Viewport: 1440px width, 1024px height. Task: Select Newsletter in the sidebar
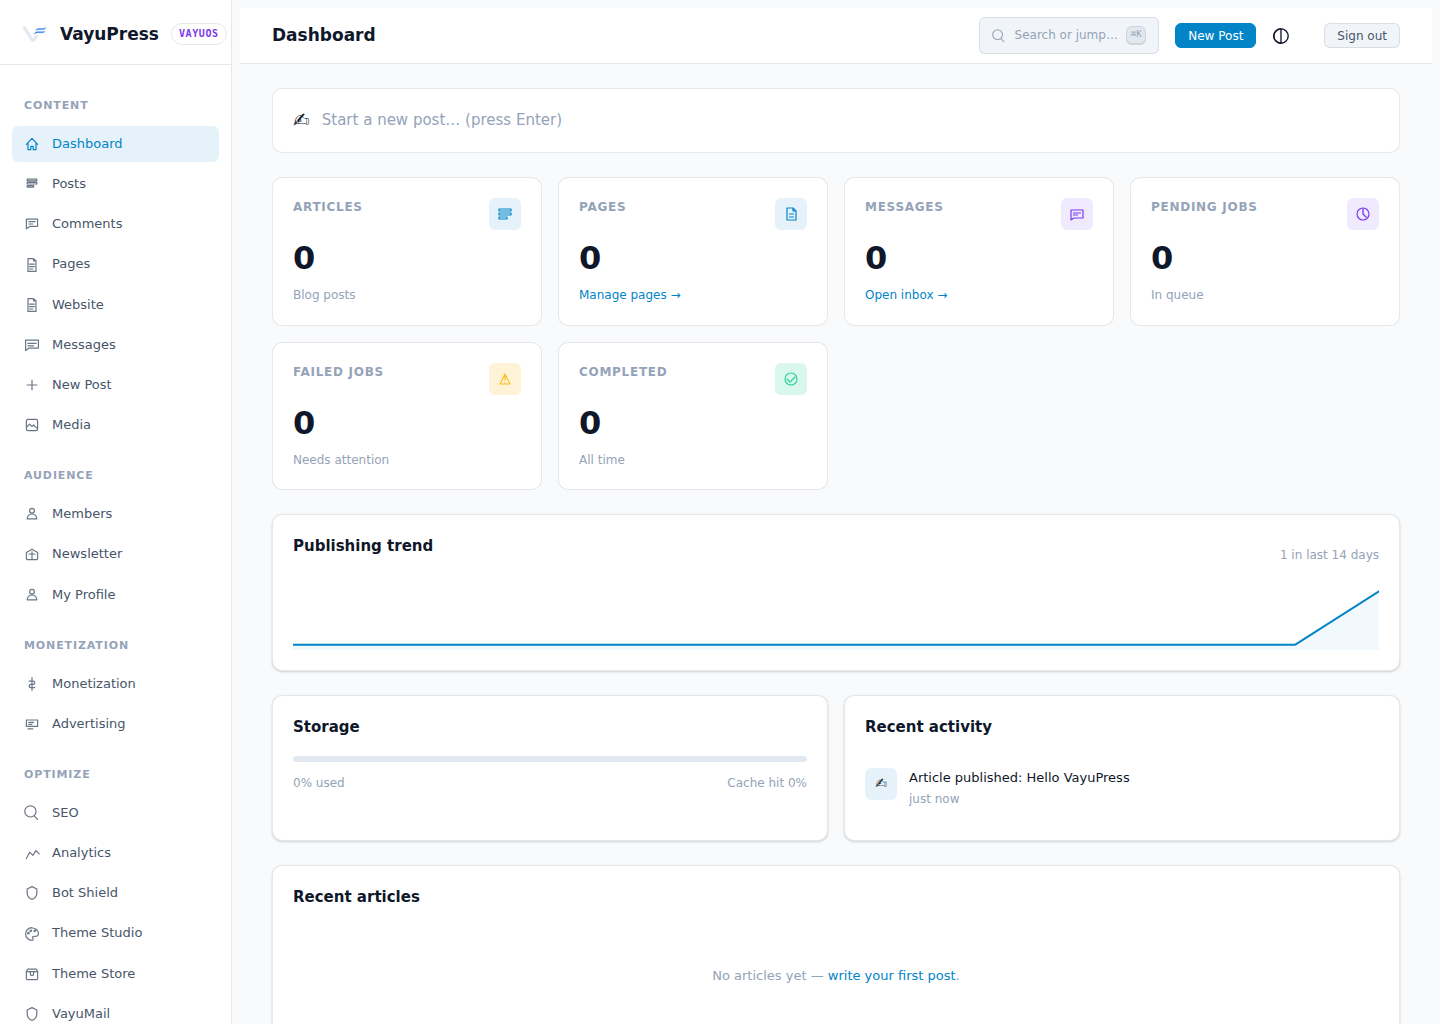coord(115,554)
